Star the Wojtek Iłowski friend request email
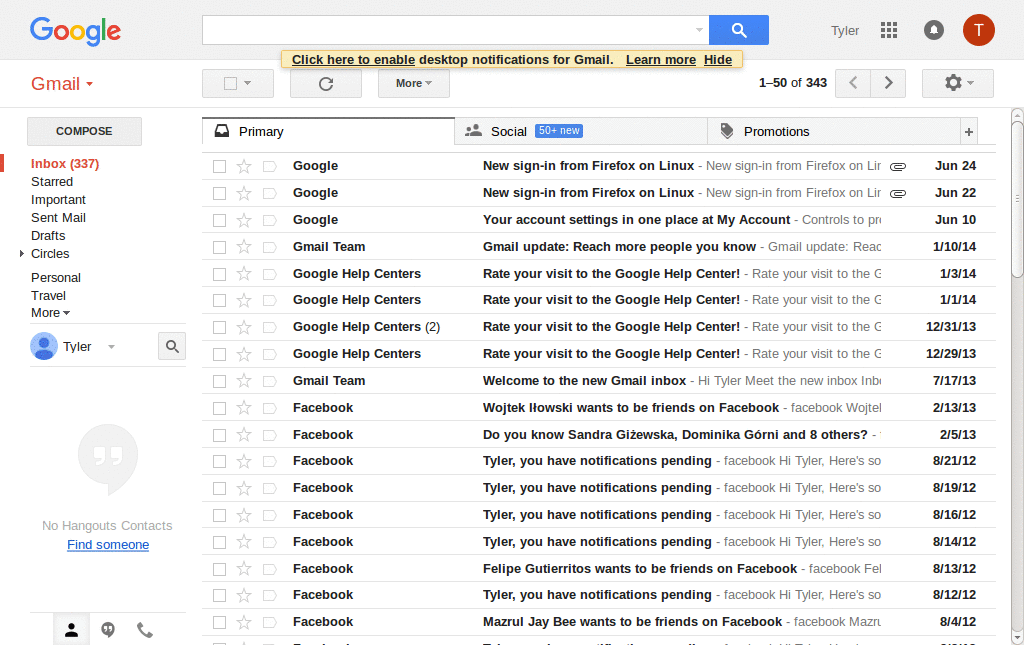 244,408
